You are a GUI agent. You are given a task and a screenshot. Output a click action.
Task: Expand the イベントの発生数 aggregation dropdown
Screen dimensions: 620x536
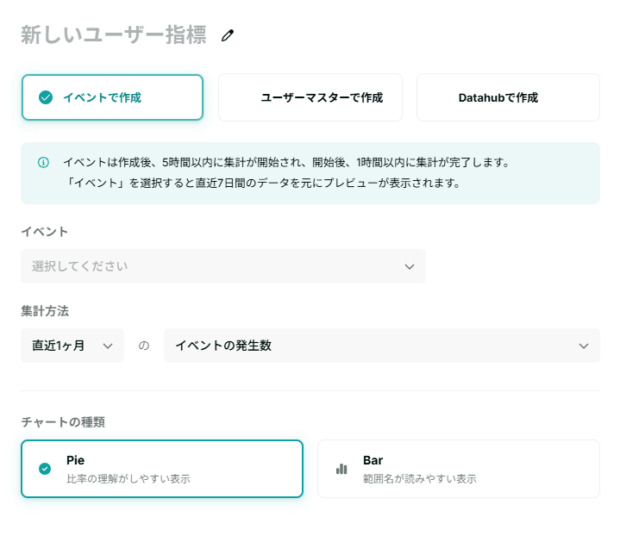point(380,346)
